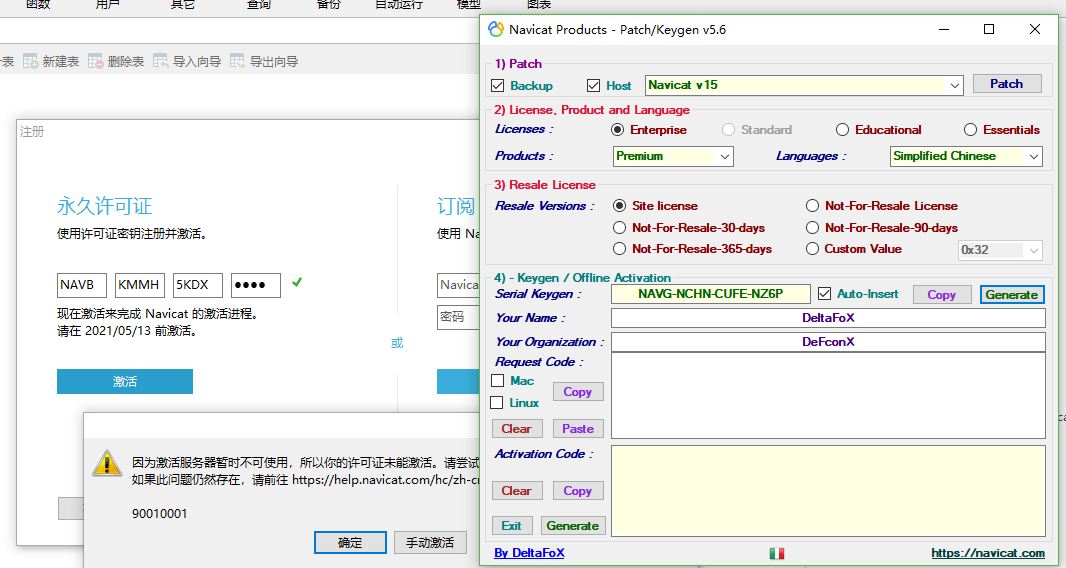The height and width of the screenshot is (568, 1066).
Task: Open the Products Premium dropdown
Action: coord(673,156)
